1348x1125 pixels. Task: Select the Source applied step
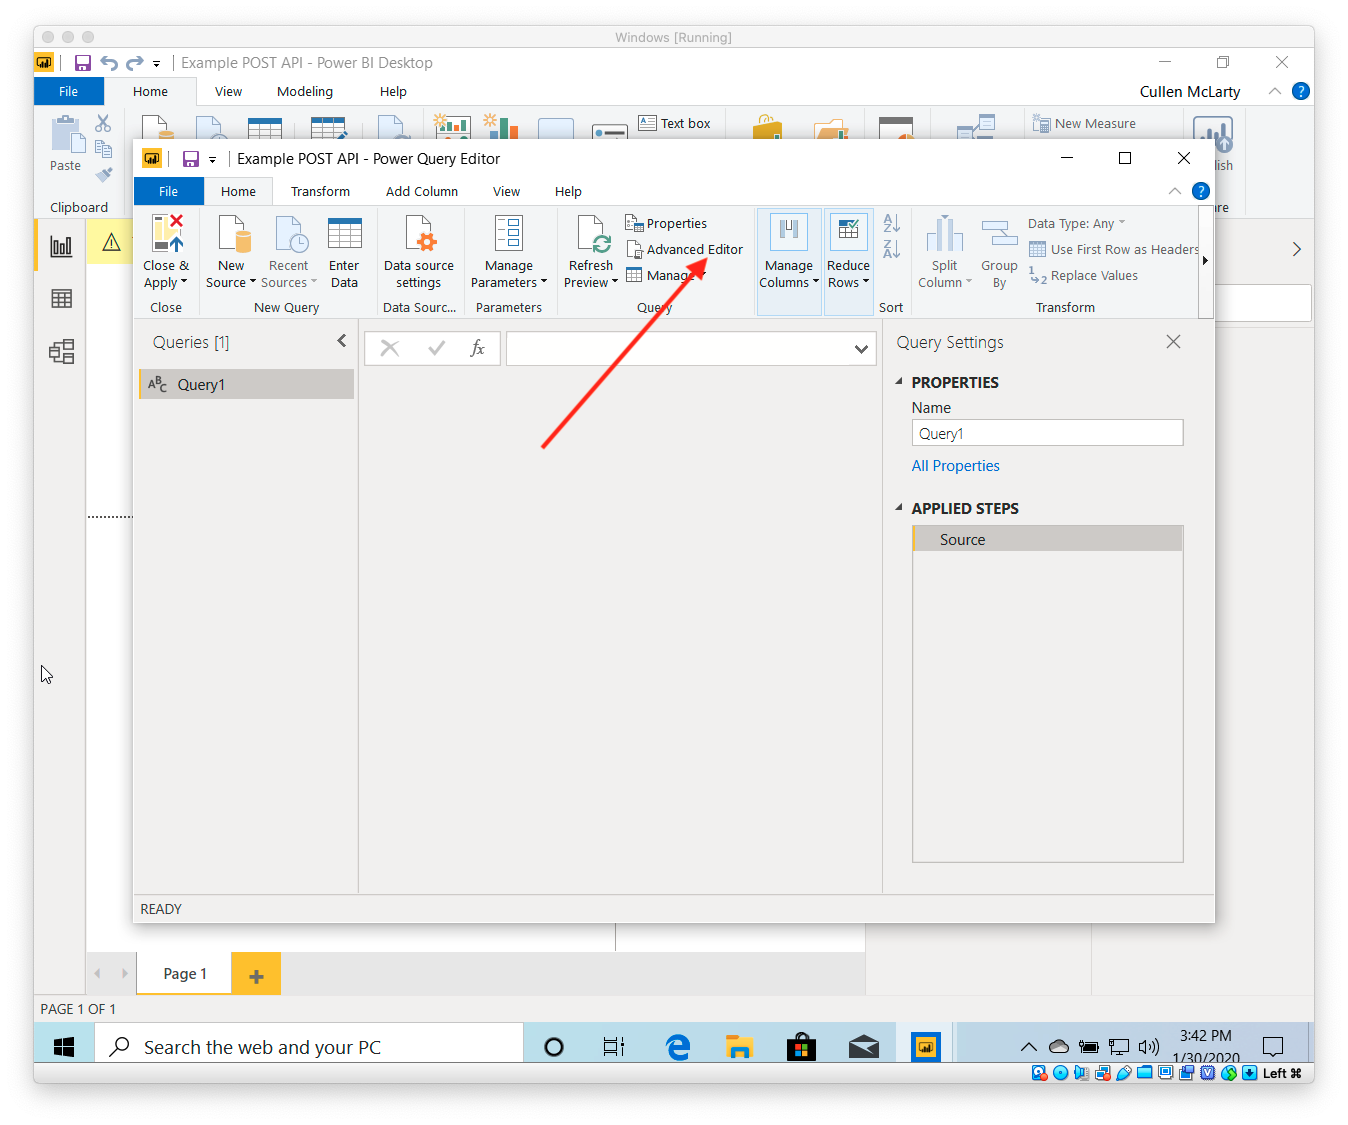1047,539
